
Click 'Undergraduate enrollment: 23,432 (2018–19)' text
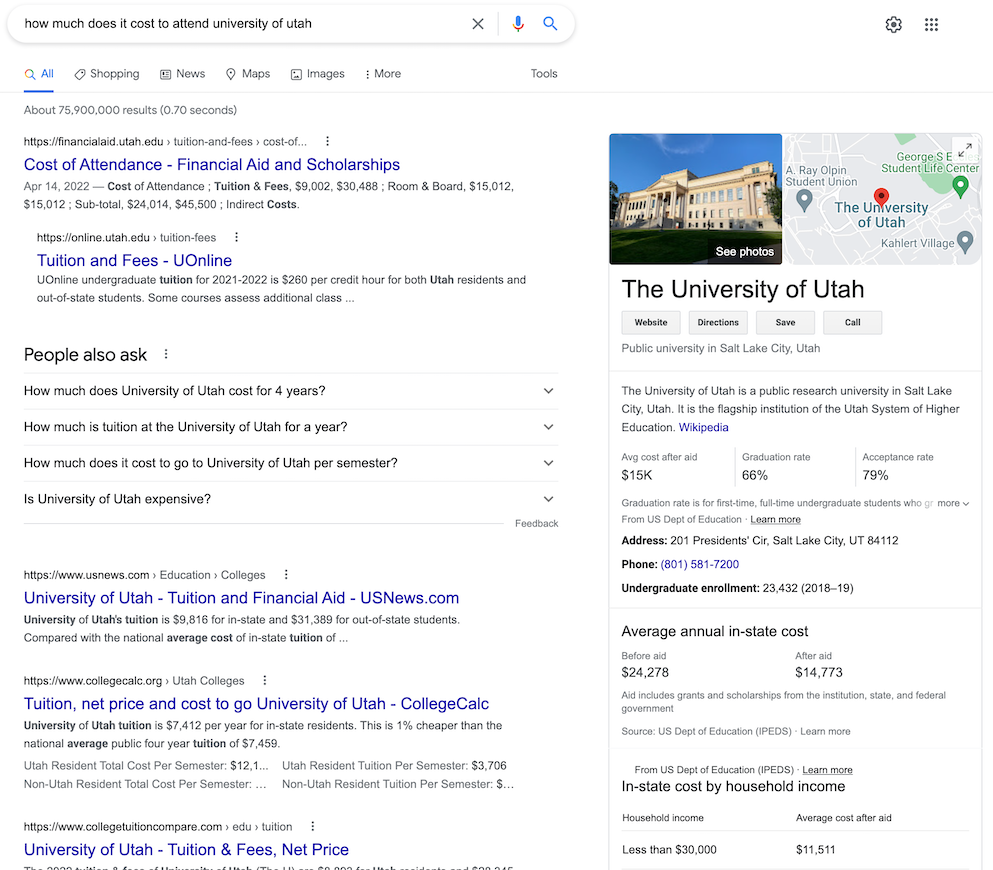pyautogui.click(x=737, y=588)
